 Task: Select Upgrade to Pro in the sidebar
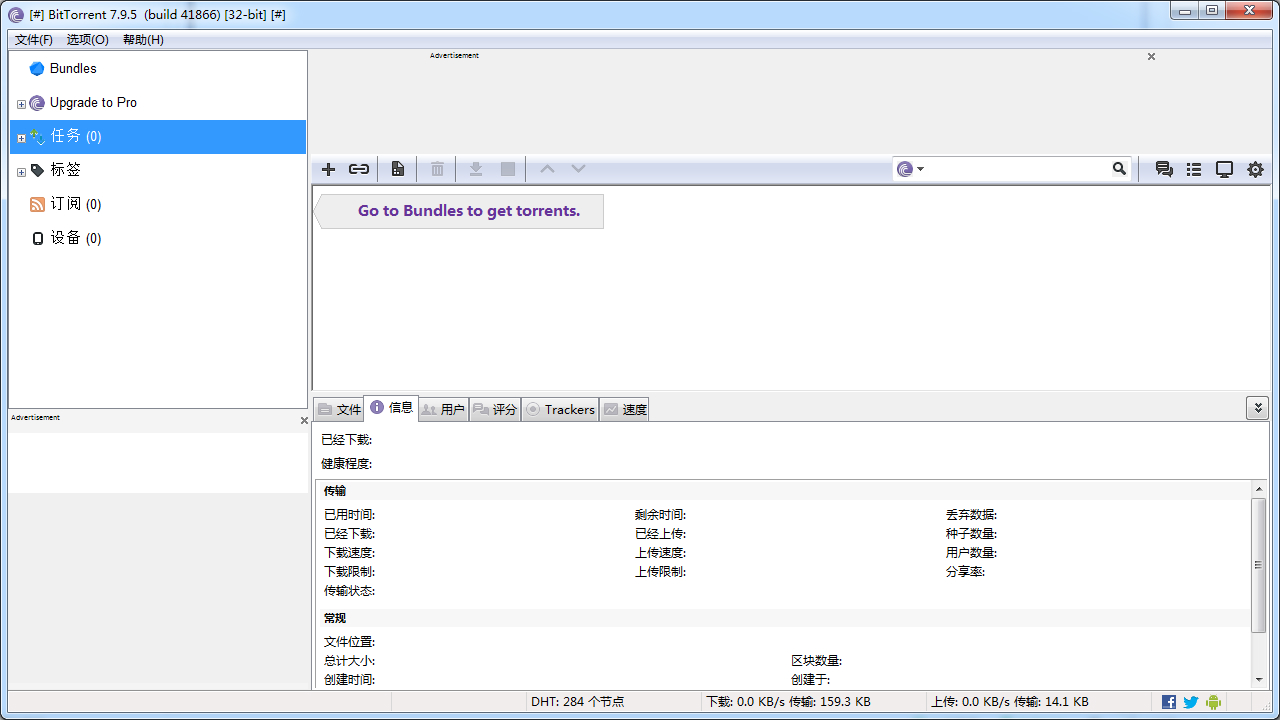click(x=158, y=103)
